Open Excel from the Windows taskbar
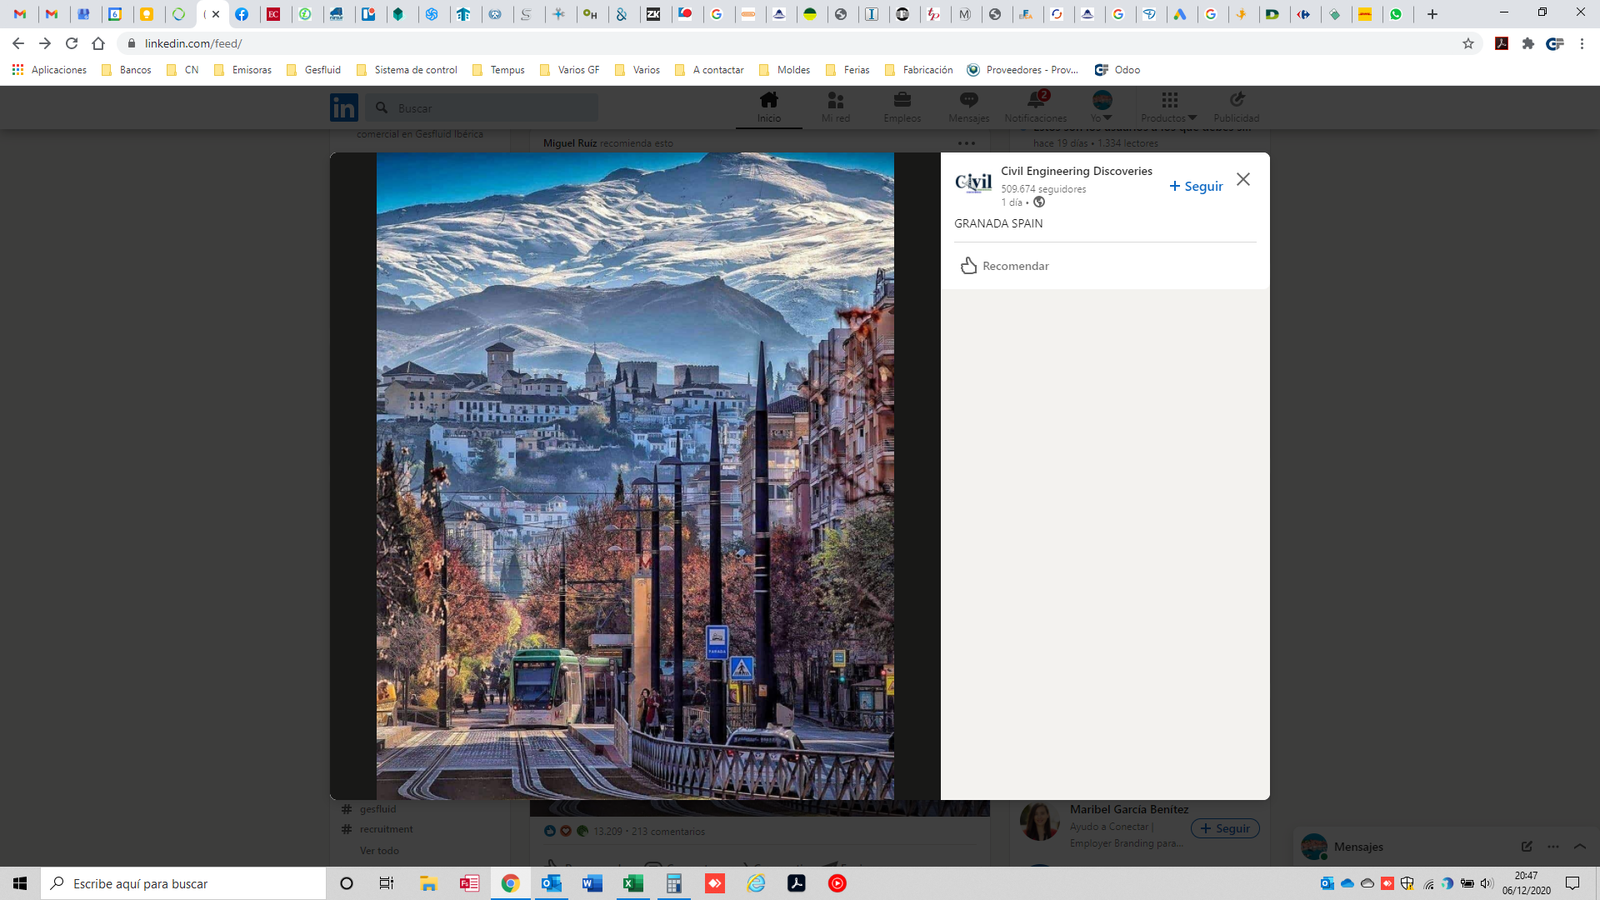Image resolution: width=1600 pixels, height=900 pixels. tap(633, 884)
